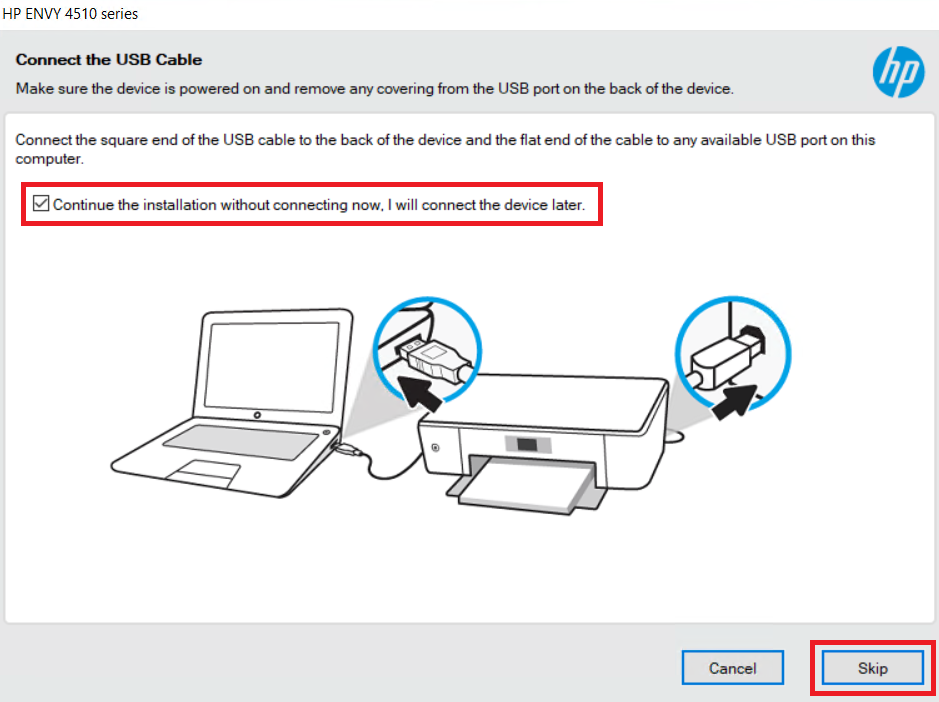This screenshot has width=939, height=702.
Task: Click the laptop screen in the illustration
Action: (271, 367)
